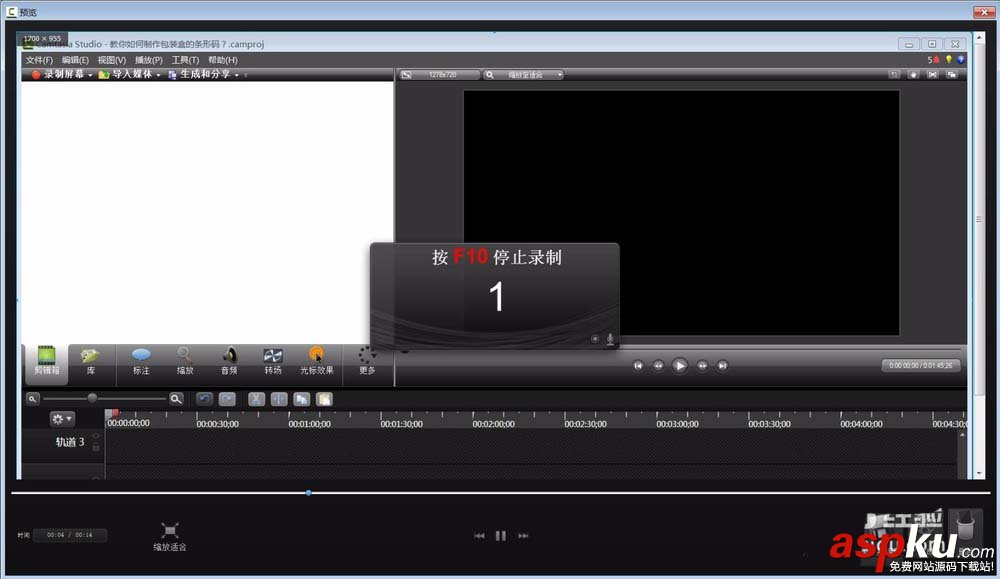
Task: Open the 文件(F) menu
Action: pyautogui.click(x=39, y=60)
